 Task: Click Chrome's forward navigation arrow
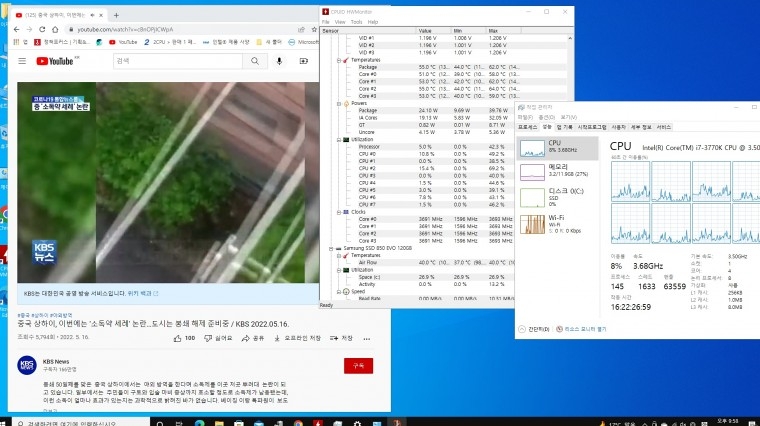[29, 30]
